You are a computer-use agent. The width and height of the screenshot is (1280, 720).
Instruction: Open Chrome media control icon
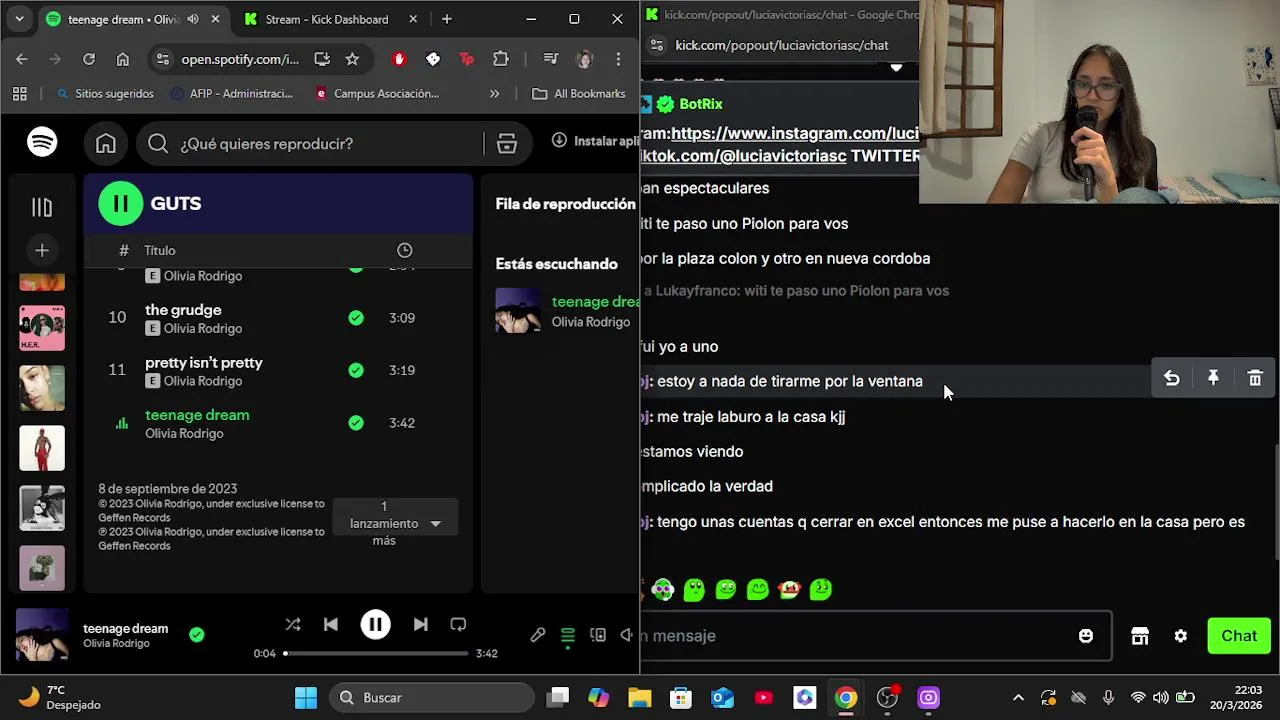point(551,59)
